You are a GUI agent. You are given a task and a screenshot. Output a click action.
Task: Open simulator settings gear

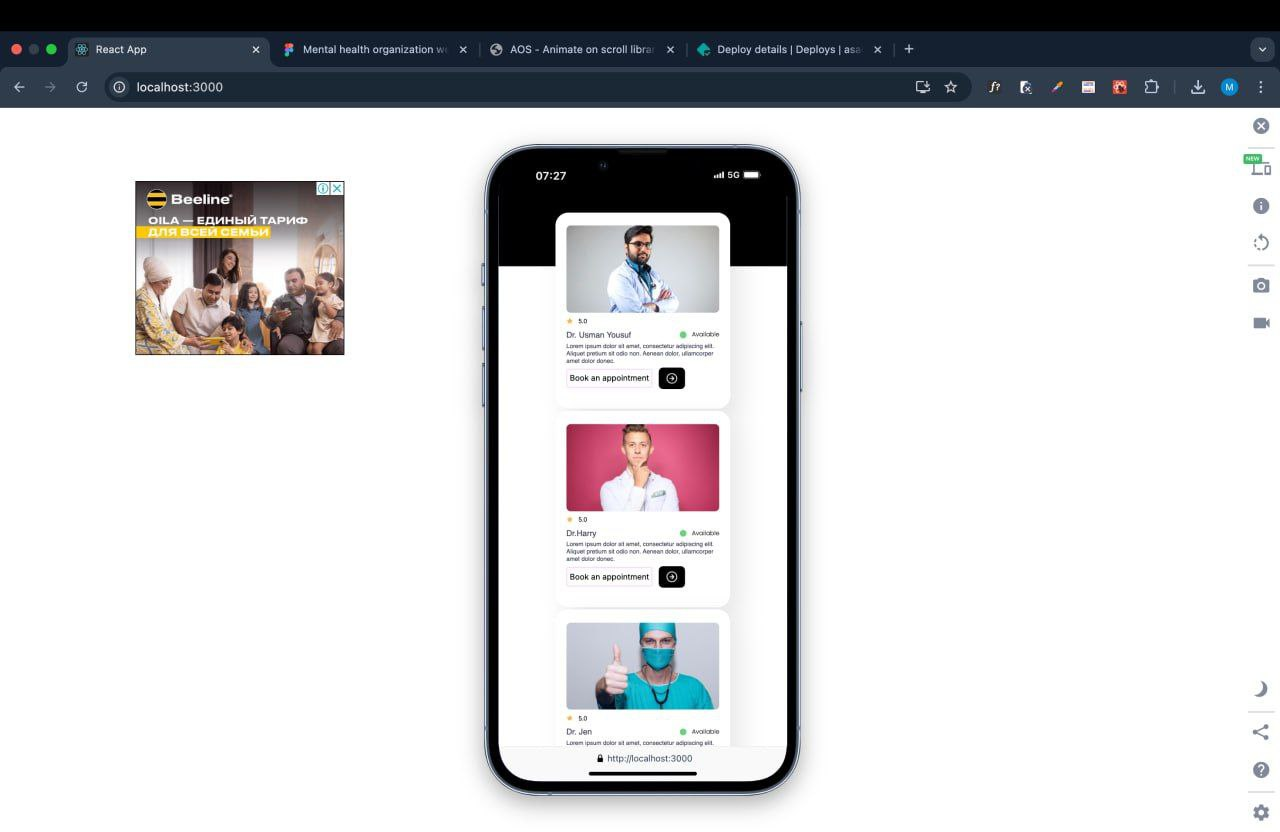coord(1261,812)
